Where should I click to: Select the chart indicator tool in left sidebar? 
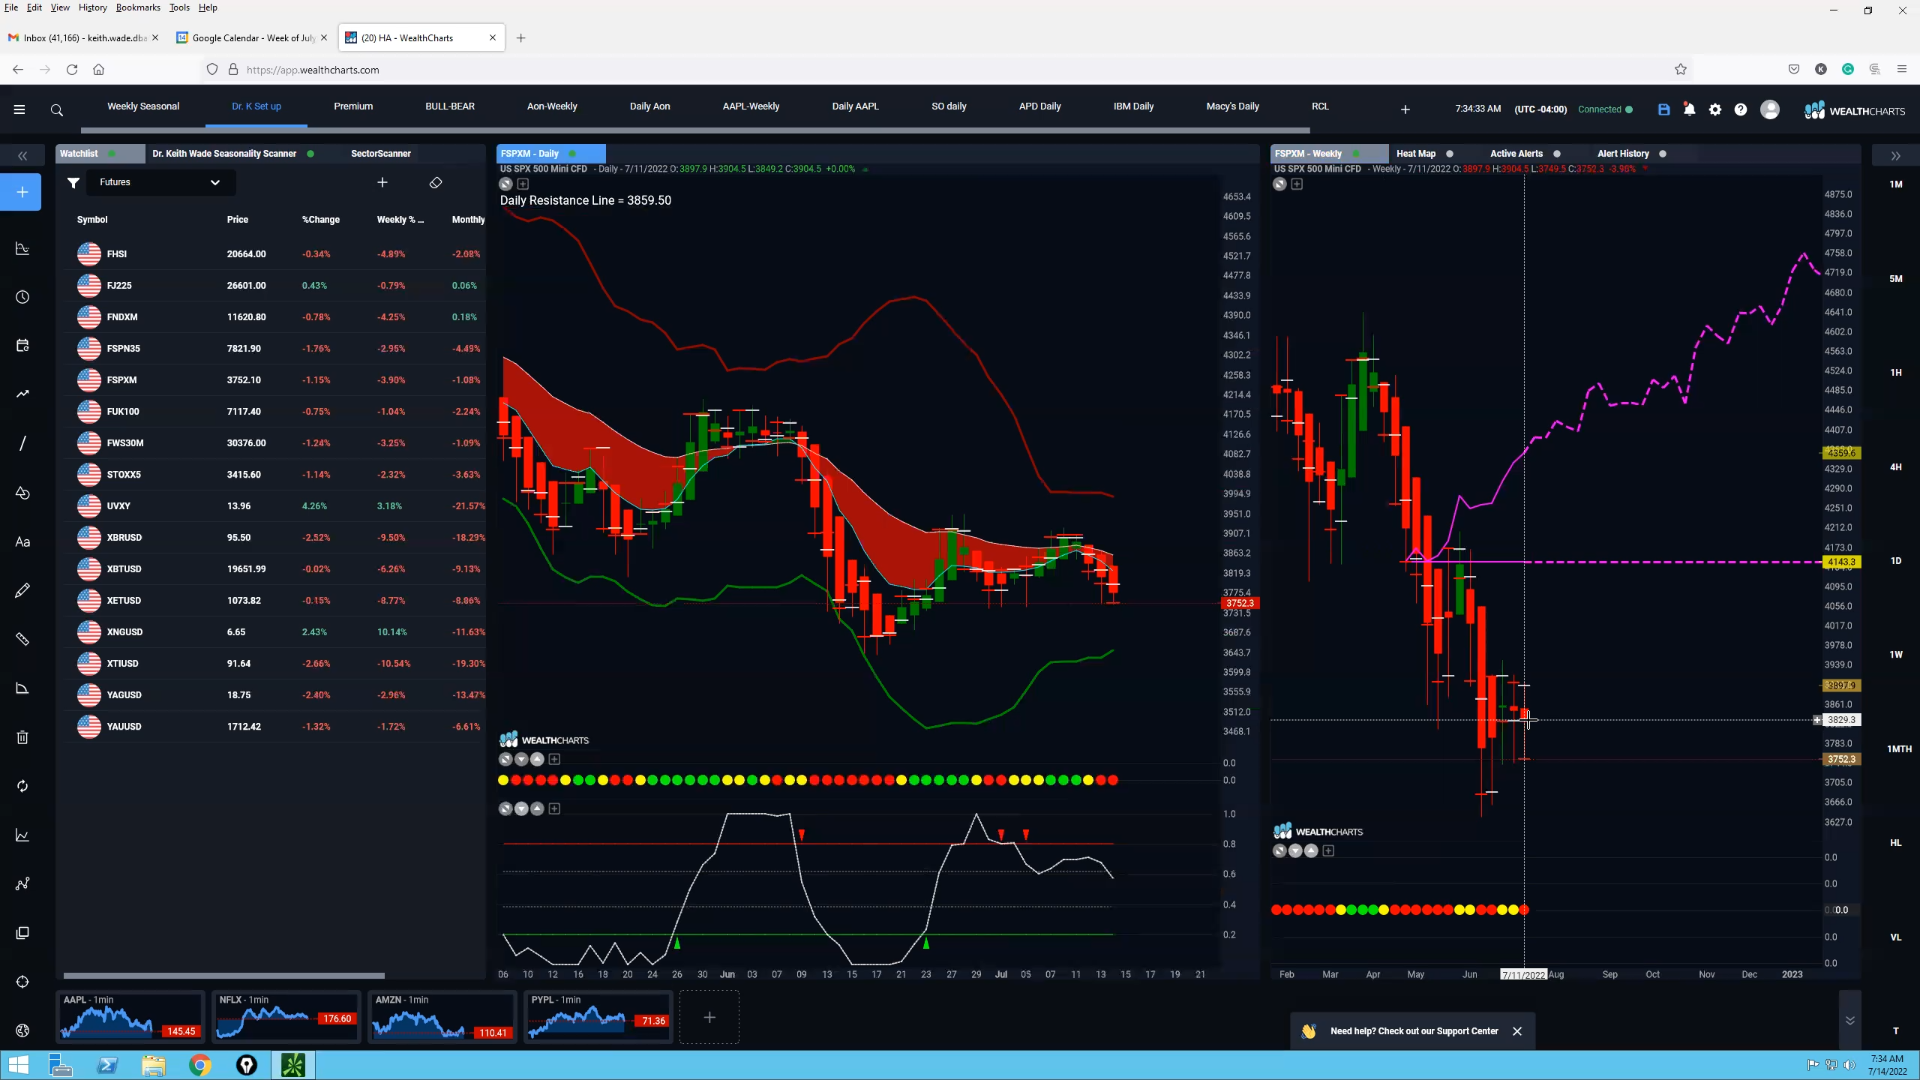pos(22,249)
